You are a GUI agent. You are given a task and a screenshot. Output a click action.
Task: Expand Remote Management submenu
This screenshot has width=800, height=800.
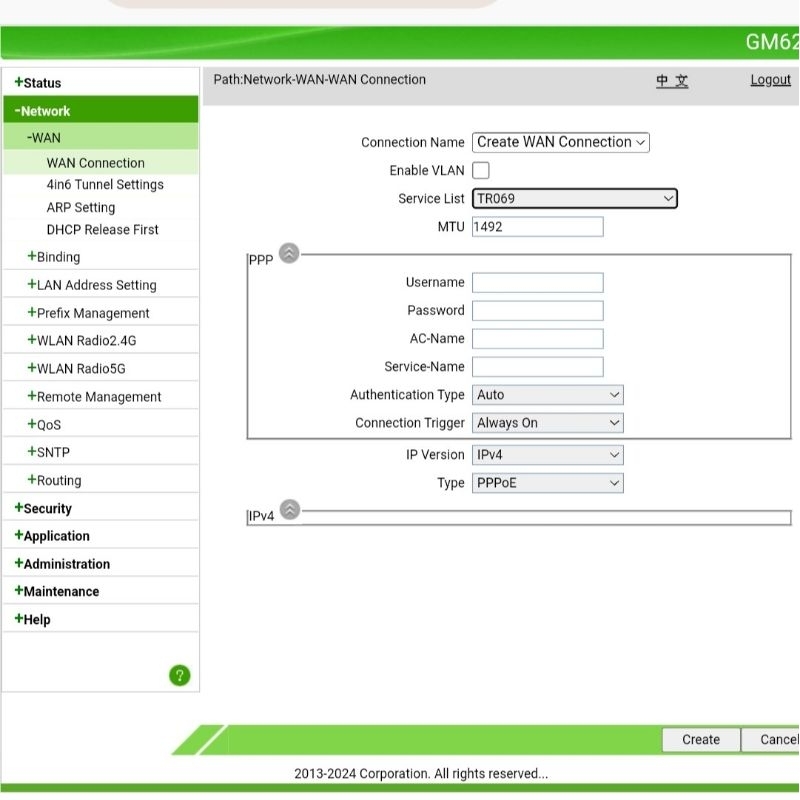[x=94, y=396]
